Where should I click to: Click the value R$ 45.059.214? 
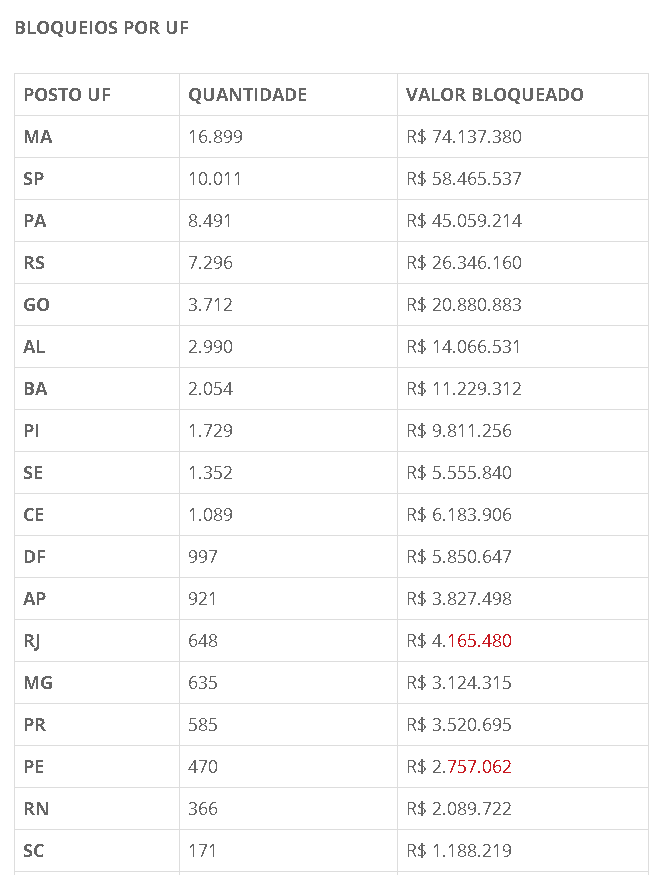(x=464, y=221)
